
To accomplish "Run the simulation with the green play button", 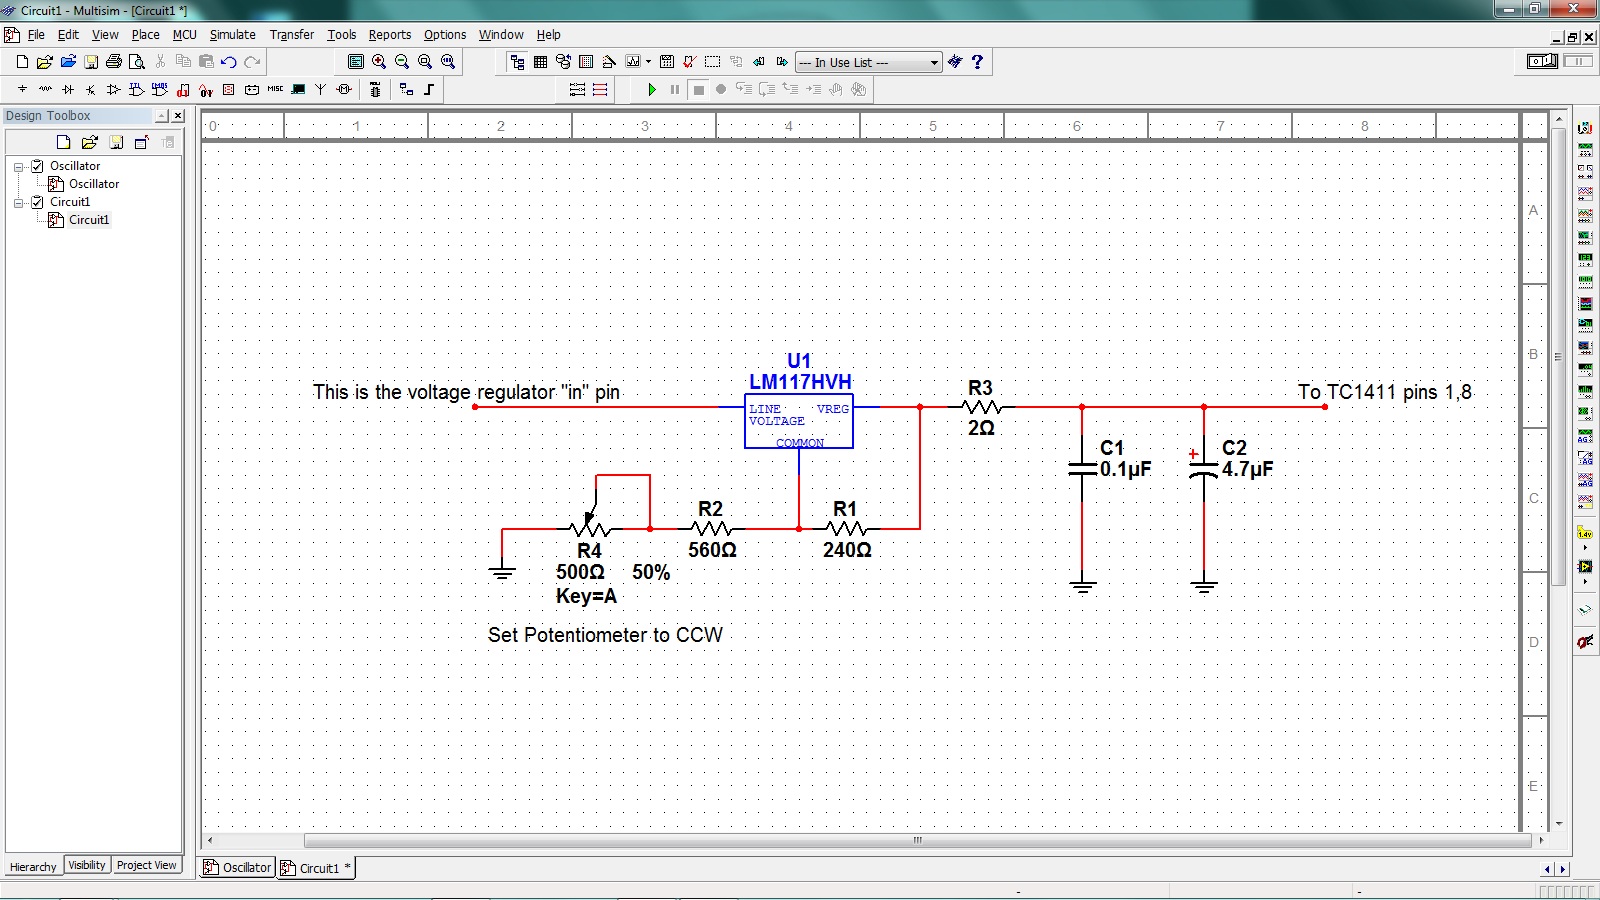I will click(652, 89).
